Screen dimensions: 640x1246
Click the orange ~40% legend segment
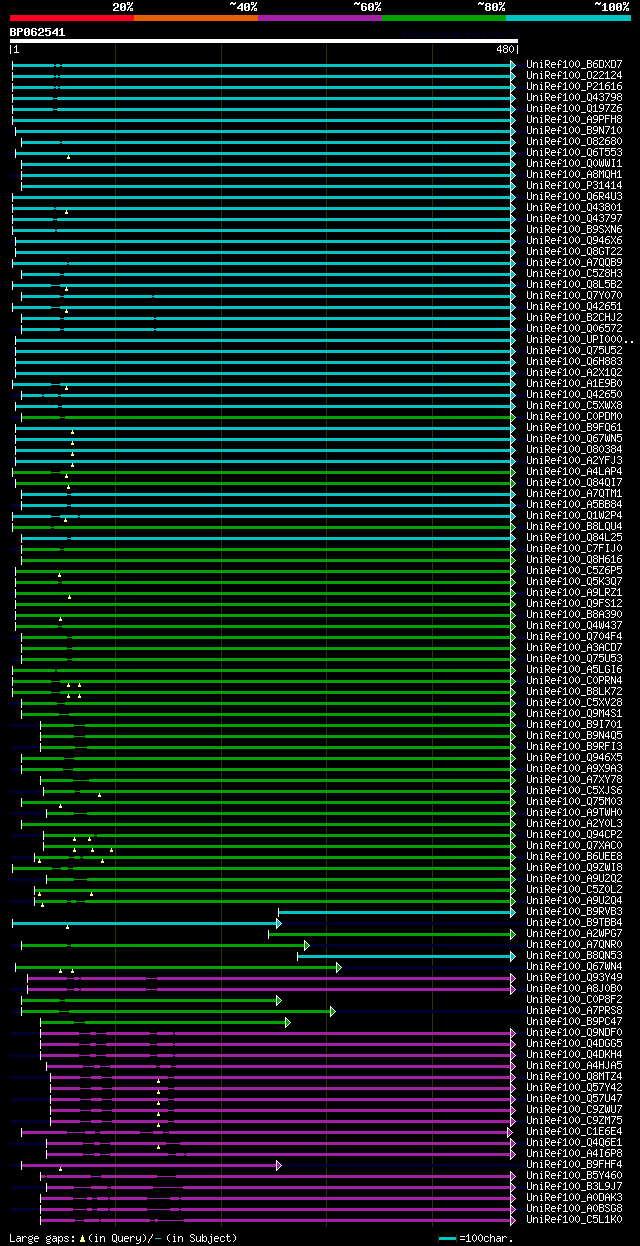196,17
